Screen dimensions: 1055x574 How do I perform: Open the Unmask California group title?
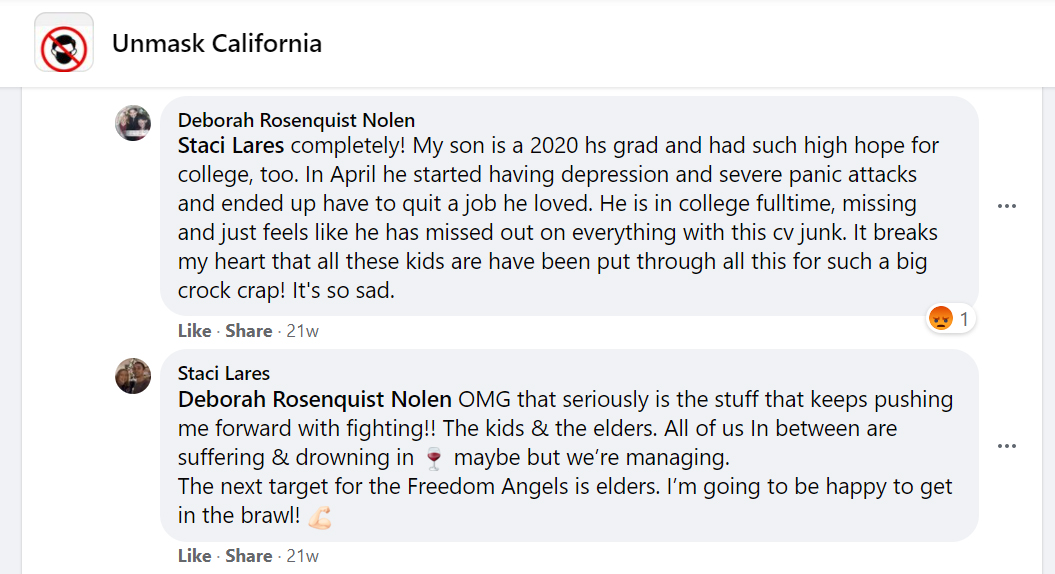coord(217,44)
